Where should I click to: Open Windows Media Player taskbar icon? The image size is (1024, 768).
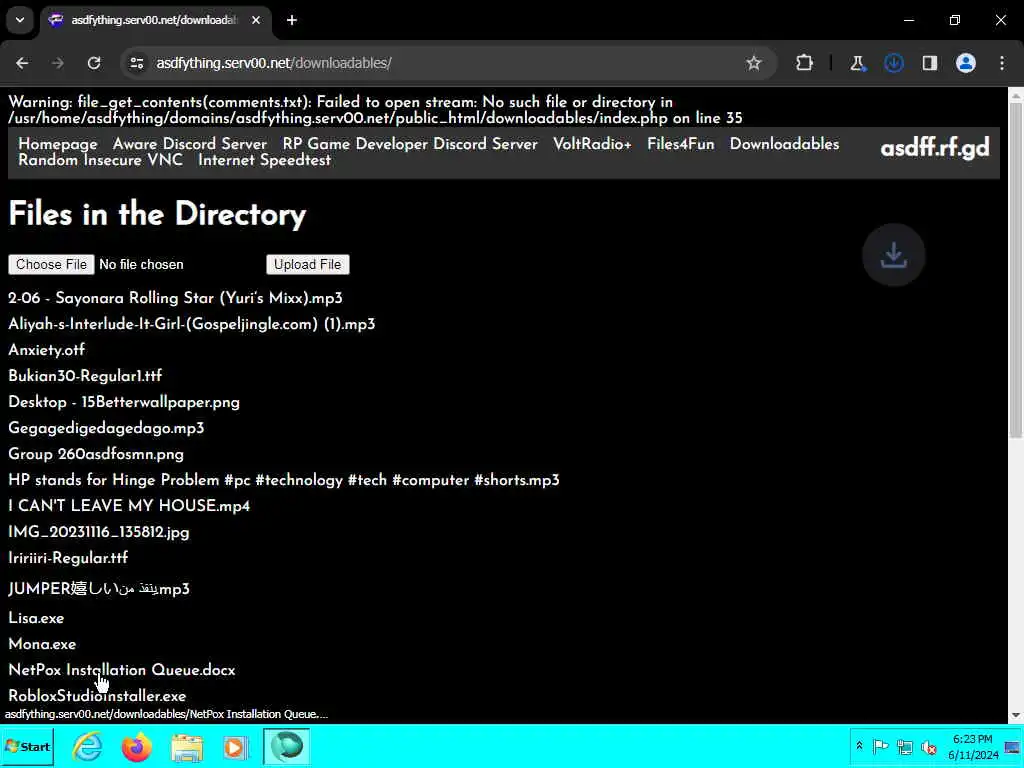click(x=236, y=747)
